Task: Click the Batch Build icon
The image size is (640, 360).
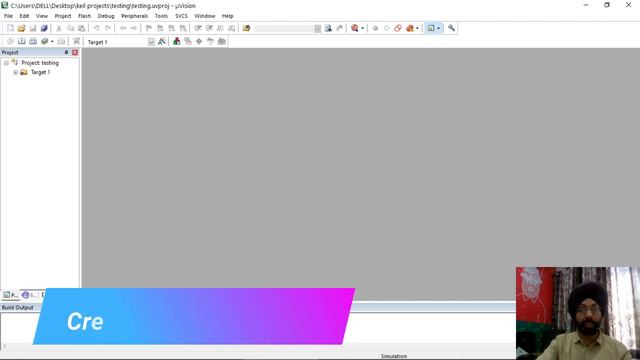Action: click(x=44, y=41)
